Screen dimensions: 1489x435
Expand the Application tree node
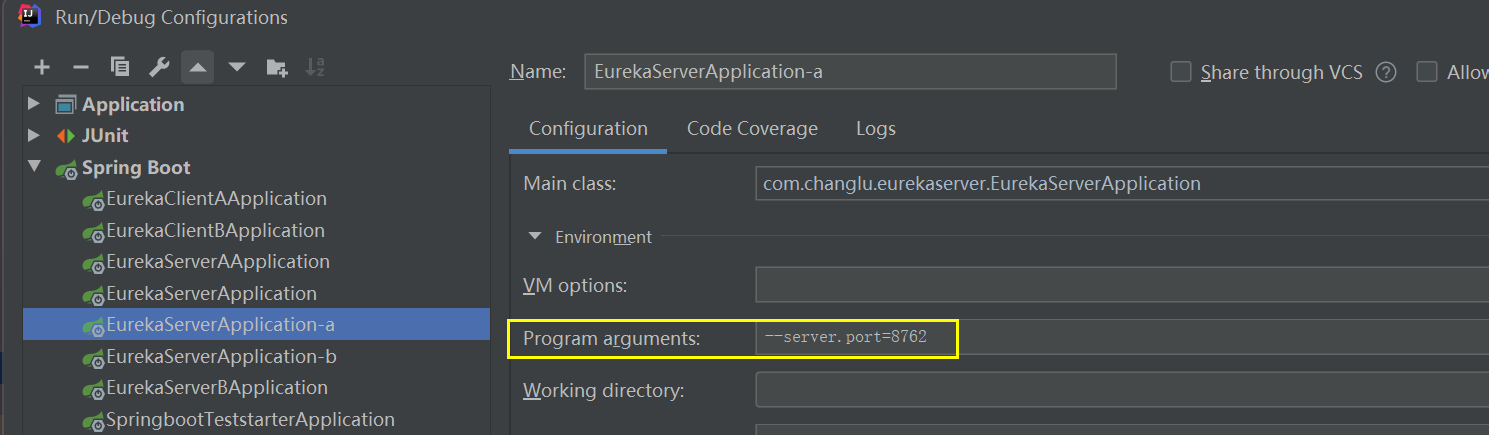click(x=34, y=104)
